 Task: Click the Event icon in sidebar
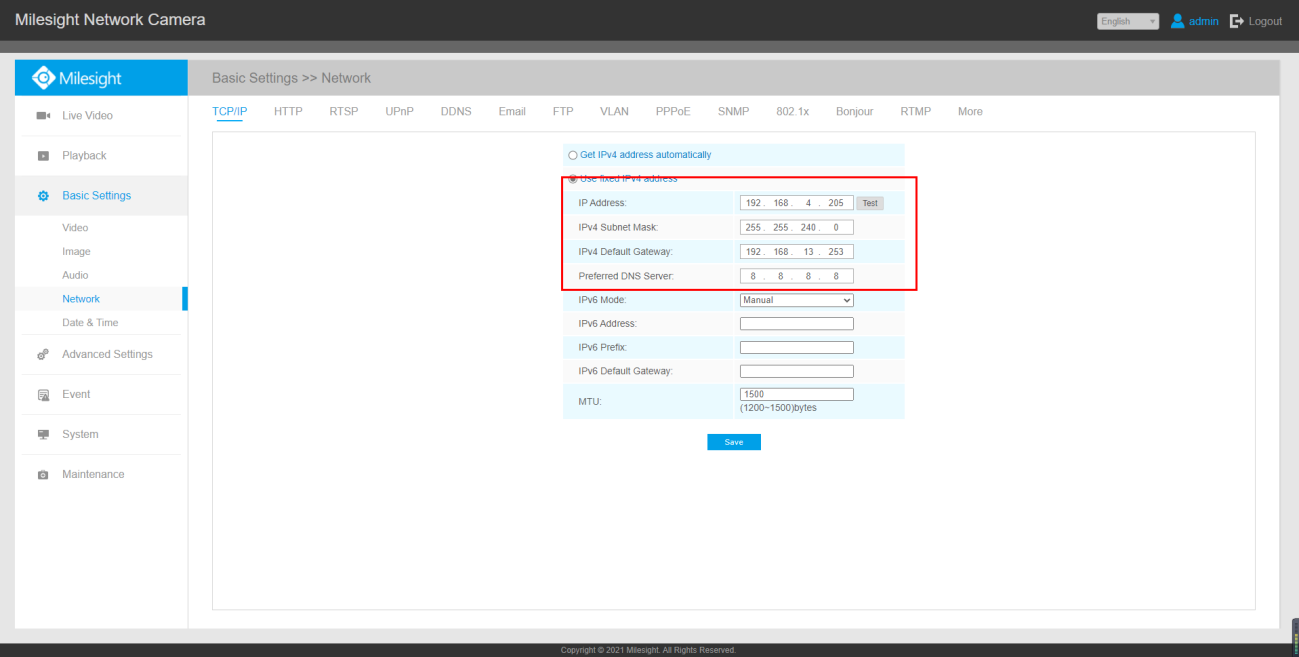click(x=43, y=395)
